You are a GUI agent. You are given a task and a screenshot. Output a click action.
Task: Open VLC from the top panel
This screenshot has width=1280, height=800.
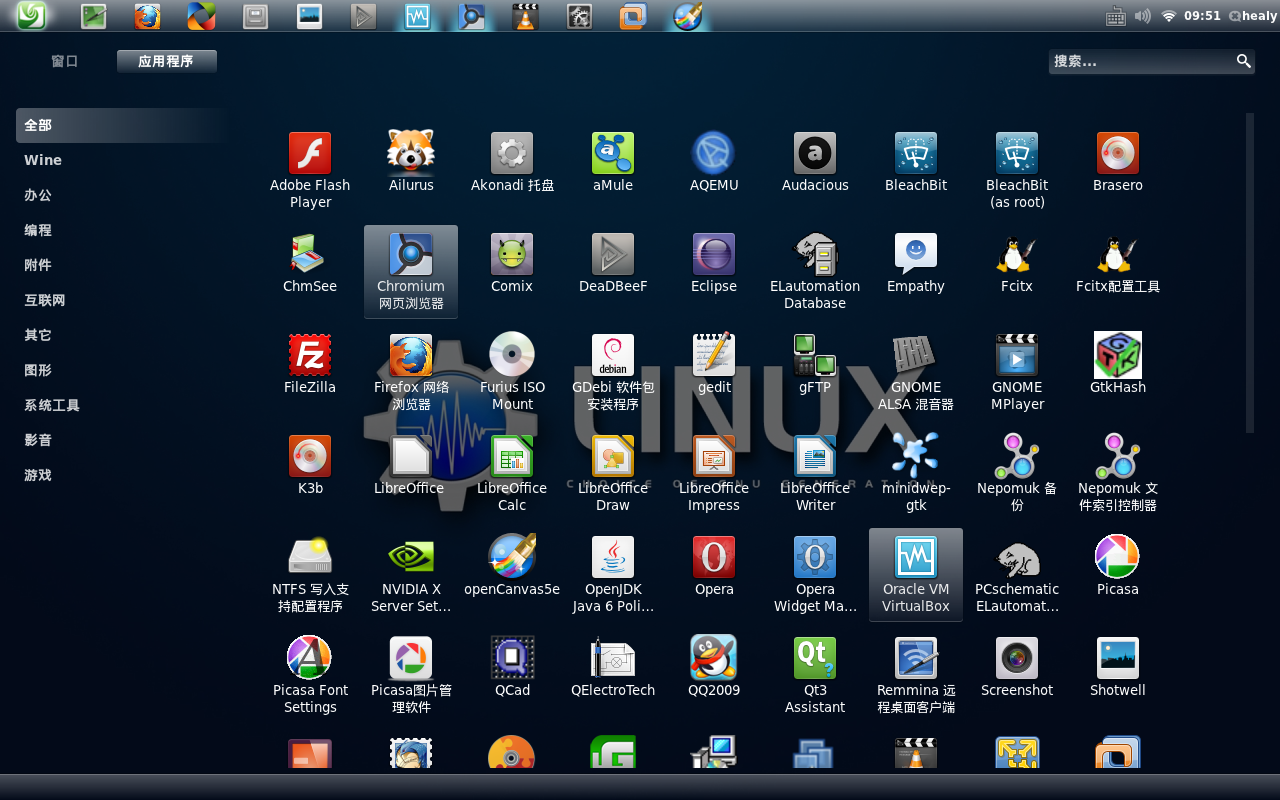click(524, 16)
